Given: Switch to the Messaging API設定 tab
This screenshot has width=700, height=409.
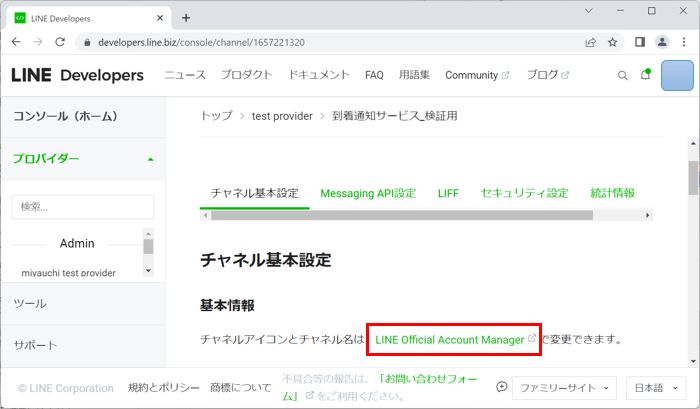Looking at the screenshot, I should click(368, 193).
